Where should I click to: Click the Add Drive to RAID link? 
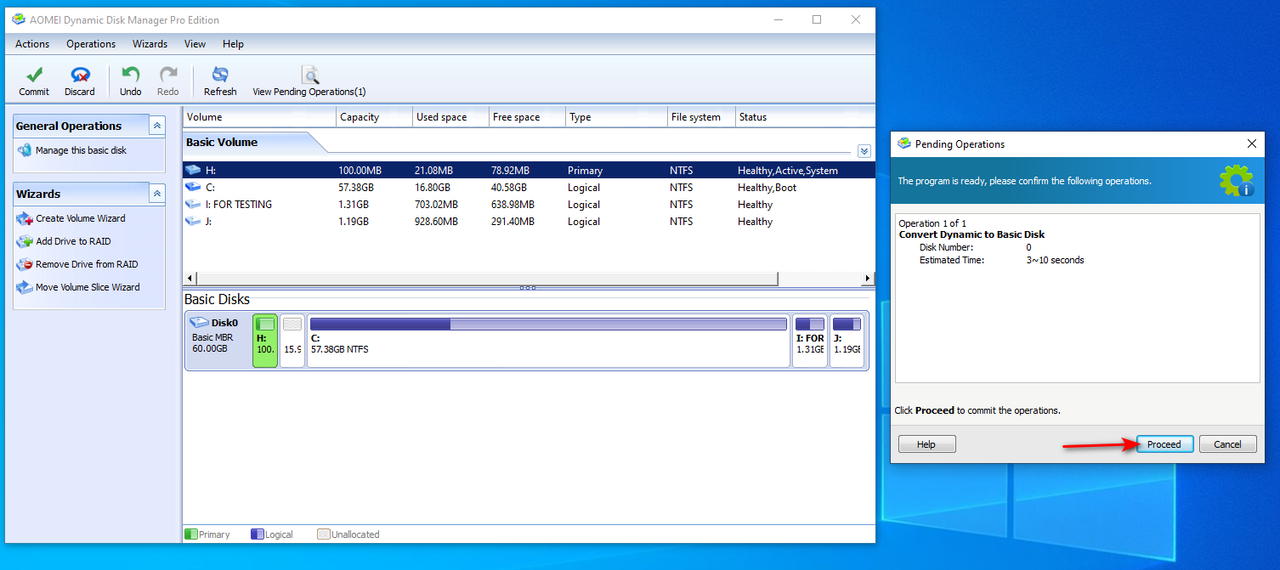(x=73, y=241)
